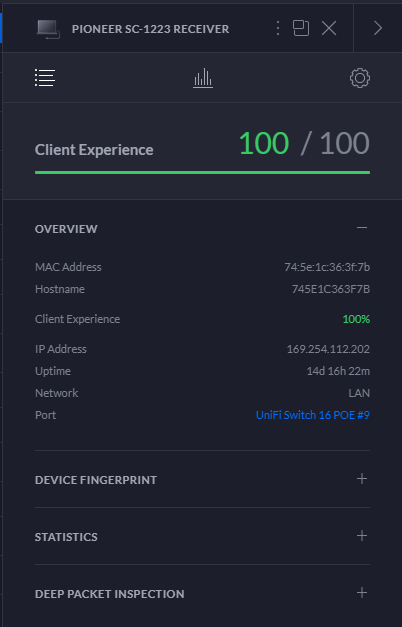Select the MAC address value 74:5e:1c:36:3f:7b
Screen dimensions: 402x627
327,267
